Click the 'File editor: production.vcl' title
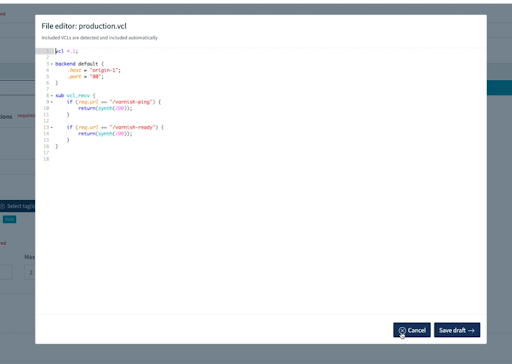This screenshot has width=512, height=364. point(84,26)
